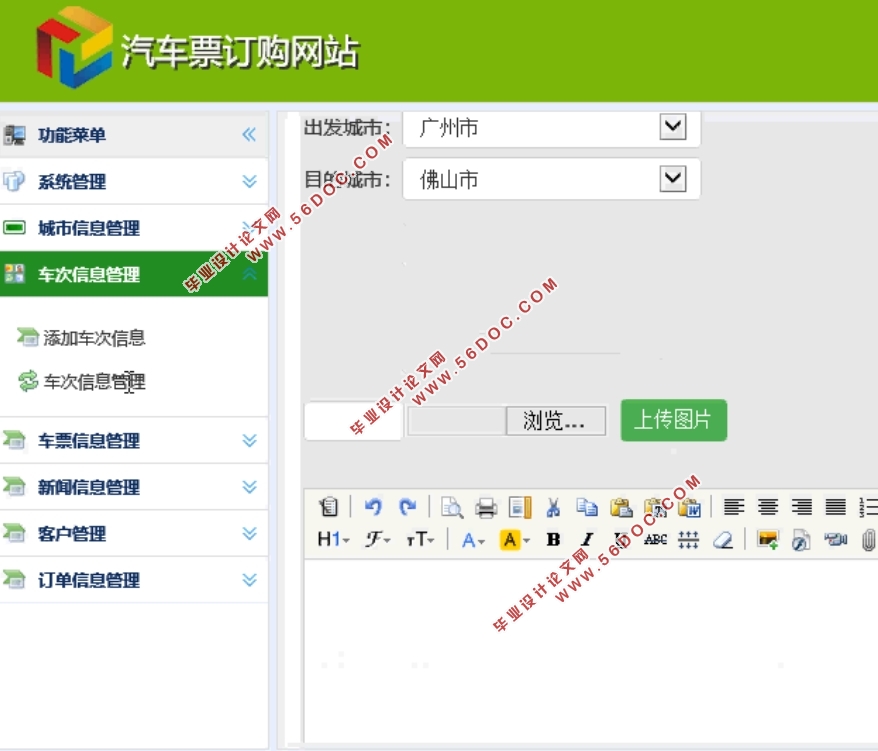Click the line height spacing icon
Viewport: 878px width, 751px height.
coord(688,539)
